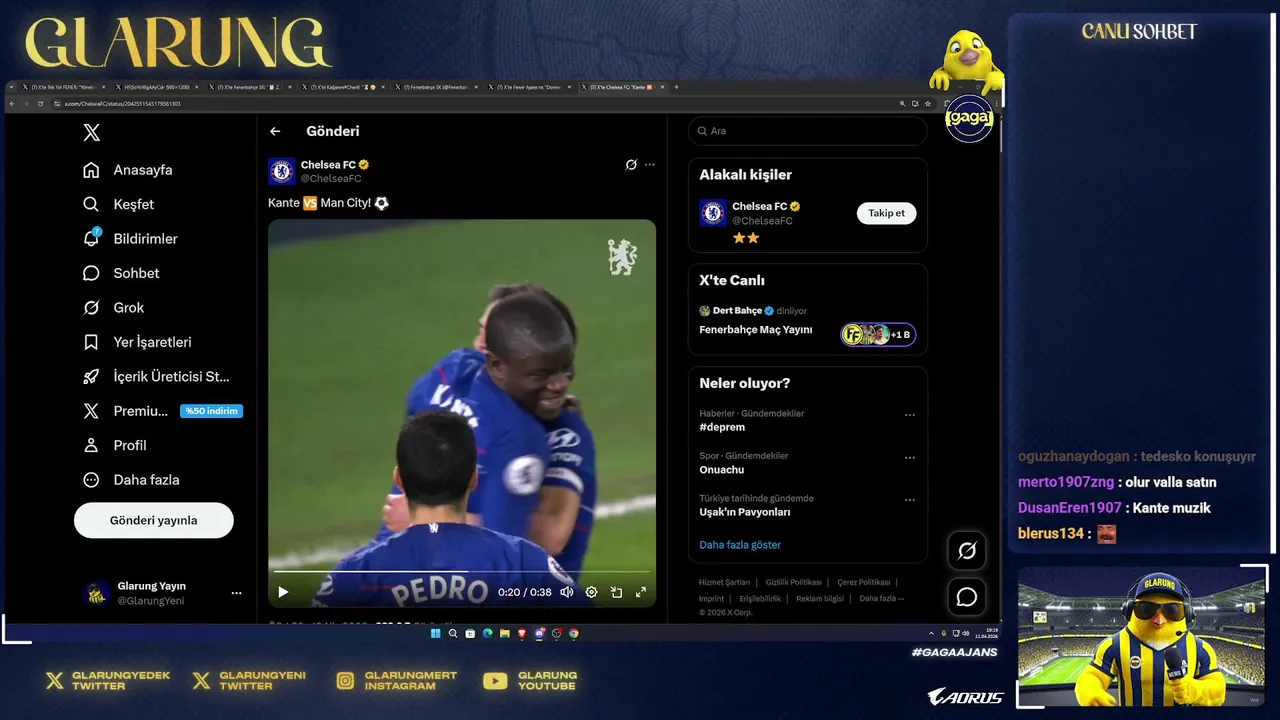This screenshot has width=1280, height=720.
Task: Click the X logo in the sidebar
Action: click(x=91, y=132)
